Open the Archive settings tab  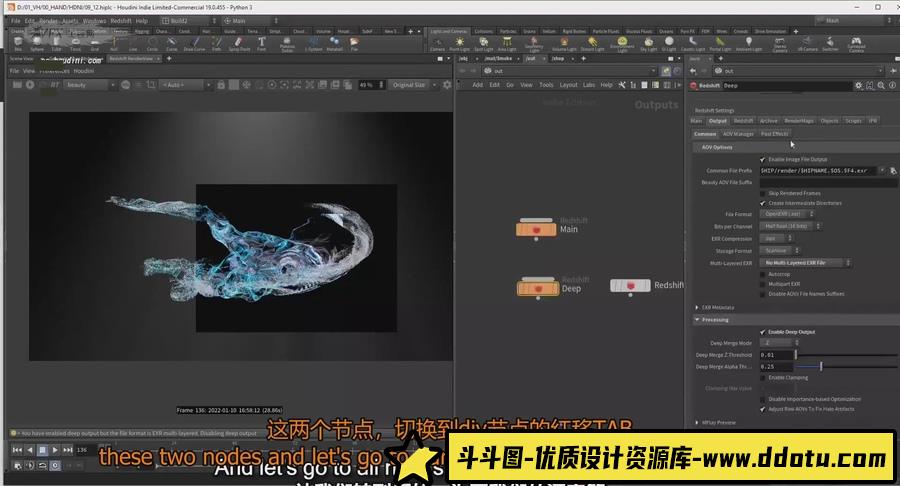[769, 121]
